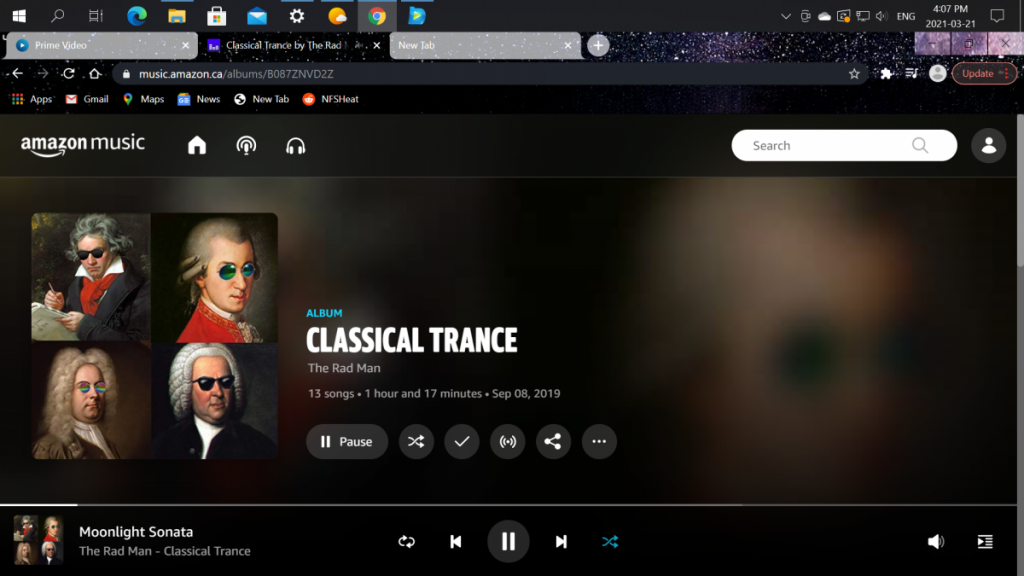
Task: Pause playback with the round player button
Action: click(x=508, y=541)
